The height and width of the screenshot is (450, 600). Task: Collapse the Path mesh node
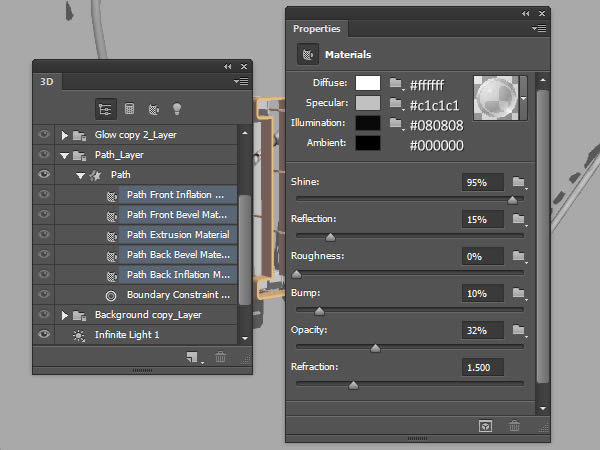[x=80, y=176]
